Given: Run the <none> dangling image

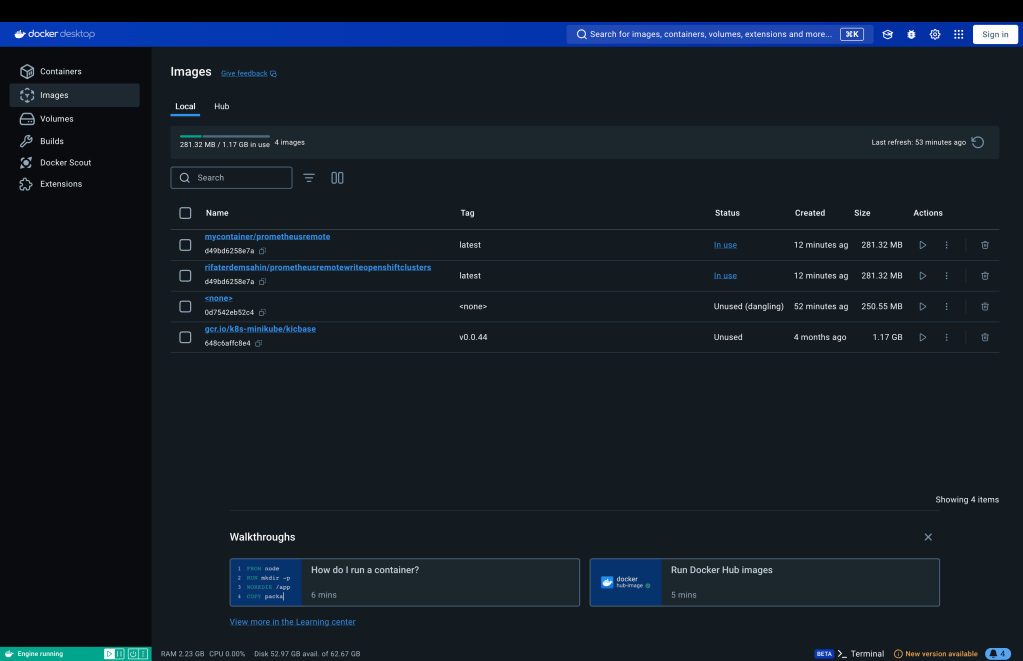Looking at the screenshot, I should tap(923, 307).
